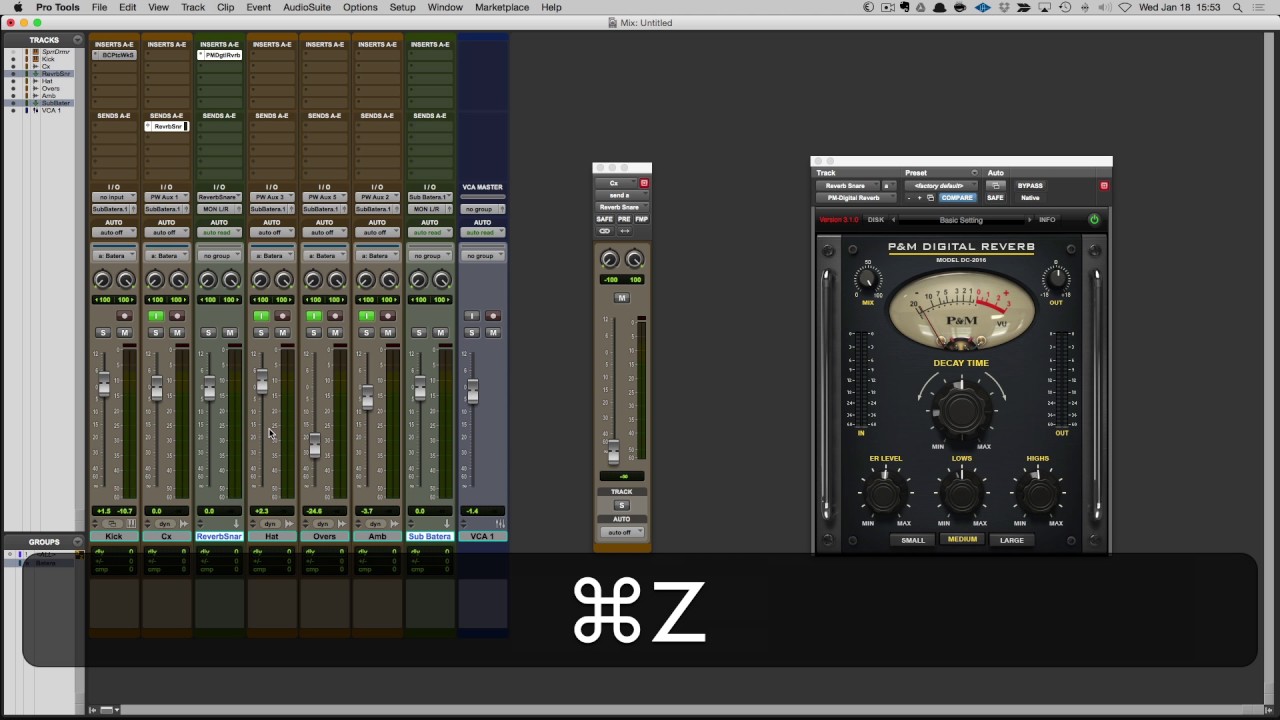This screenshot has height=720, width=1280.
Task: Click the MIX knob in reverb
Action: click(x=867, y=280)
